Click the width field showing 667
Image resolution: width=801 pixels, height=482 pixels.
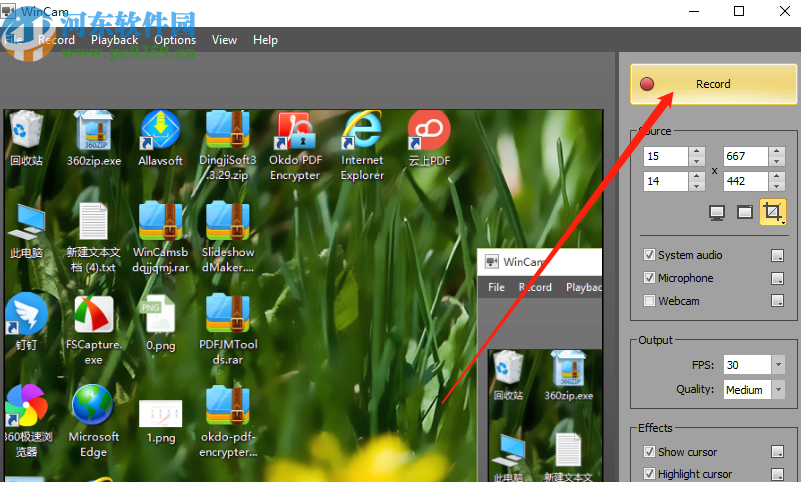[746, 156]
